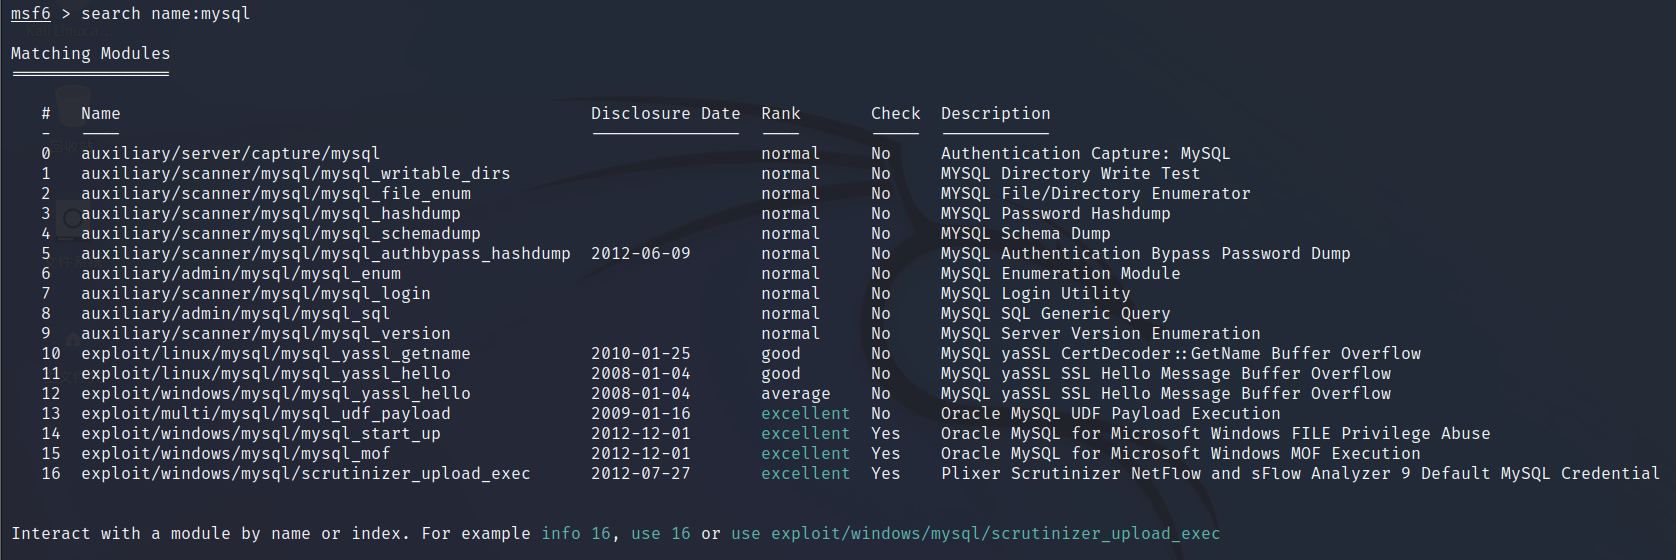1676x560 pixels.
Task: Click 'MySQL Server Version Enumeration' description
Action: click(1101, 334)
